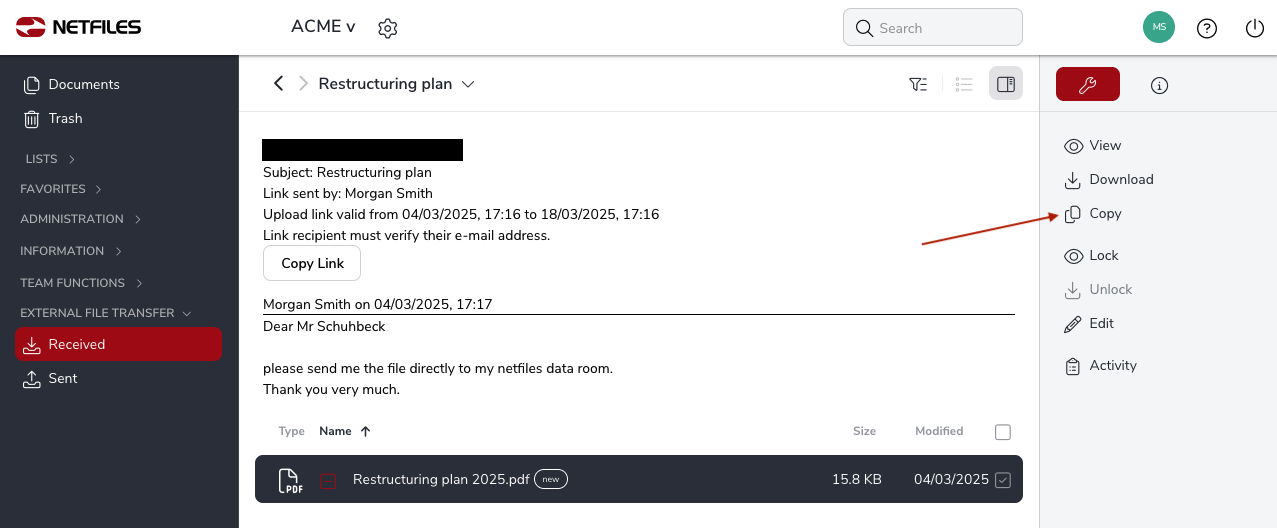Image resolution: width=1277 pixels, height=528 pixels.
Task: Uncheck the Restructuring plan 2025.pdf row checkbox
Action: (1003, 480)
